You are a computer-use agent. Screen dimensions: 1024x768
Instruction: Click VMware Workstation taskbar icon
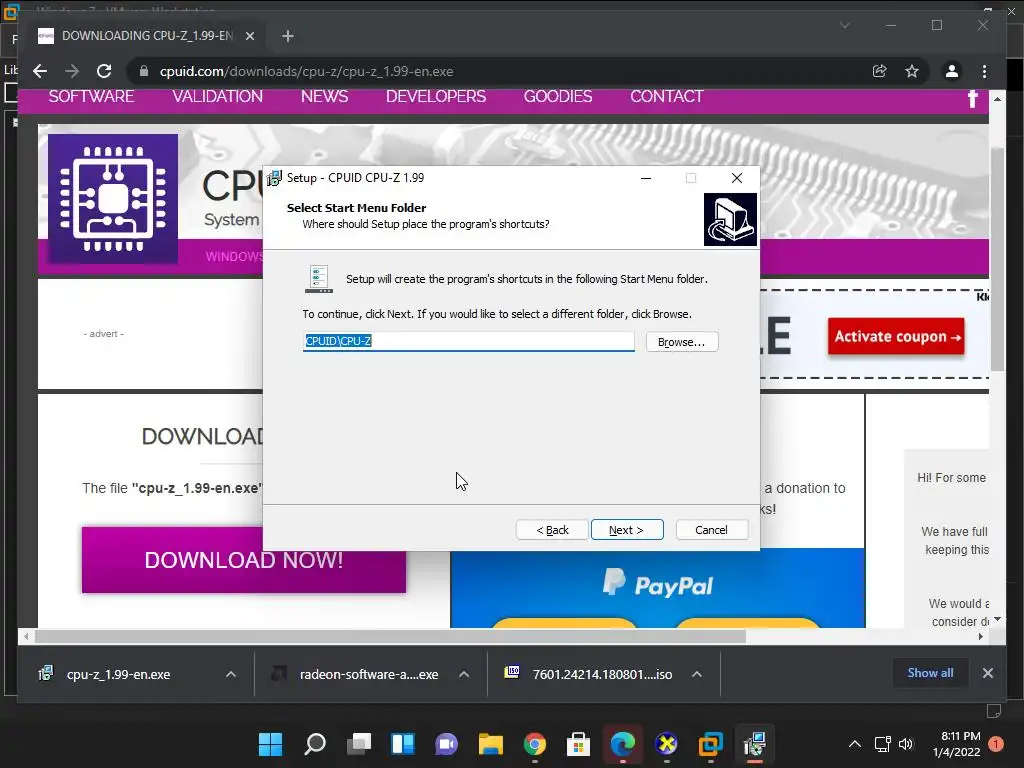pos(711,743)
